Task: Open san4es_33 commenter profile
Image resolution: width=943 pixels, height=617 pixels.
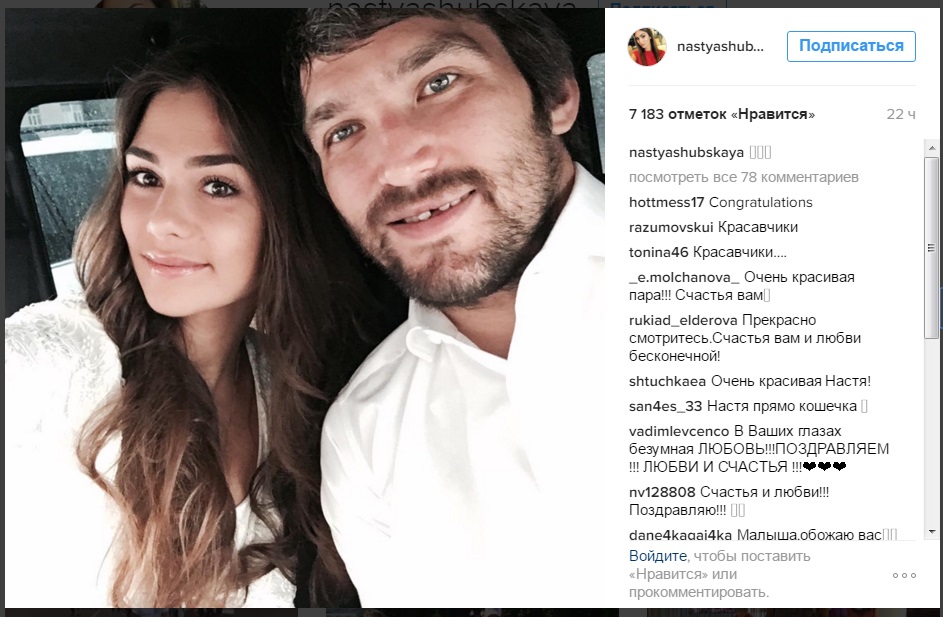Action: click(x=665, y=407)
